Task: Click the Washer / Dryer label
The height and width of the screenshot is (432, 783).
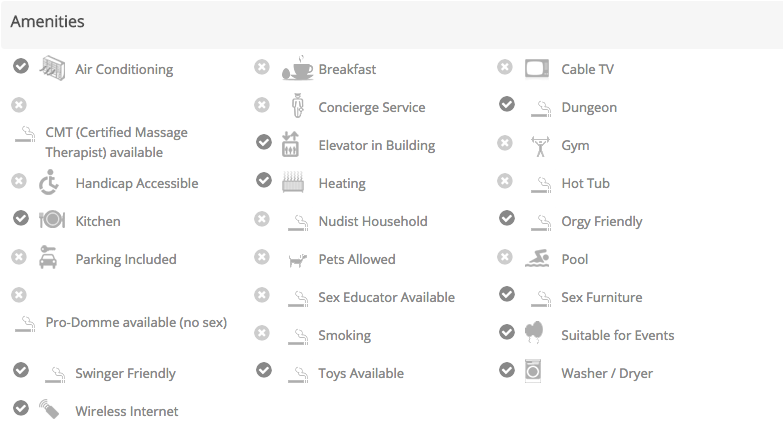Action: tap(606, 373)
